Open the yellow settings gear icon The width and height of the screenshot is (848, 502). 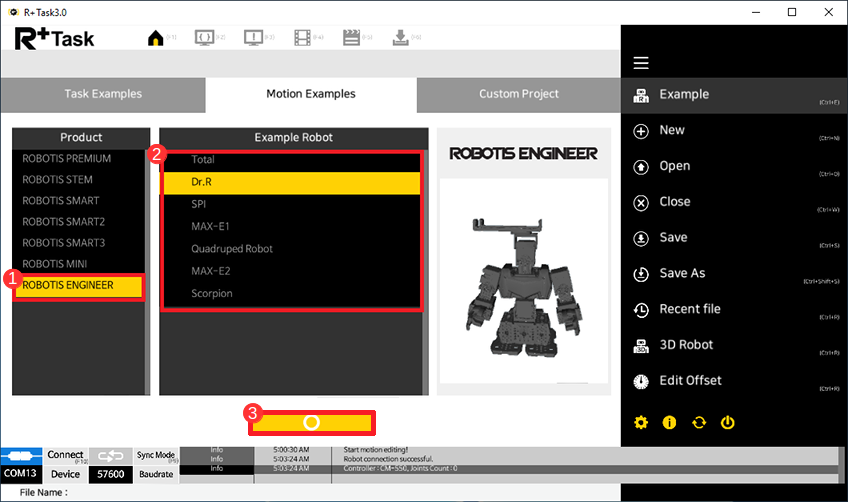[641, 423]
